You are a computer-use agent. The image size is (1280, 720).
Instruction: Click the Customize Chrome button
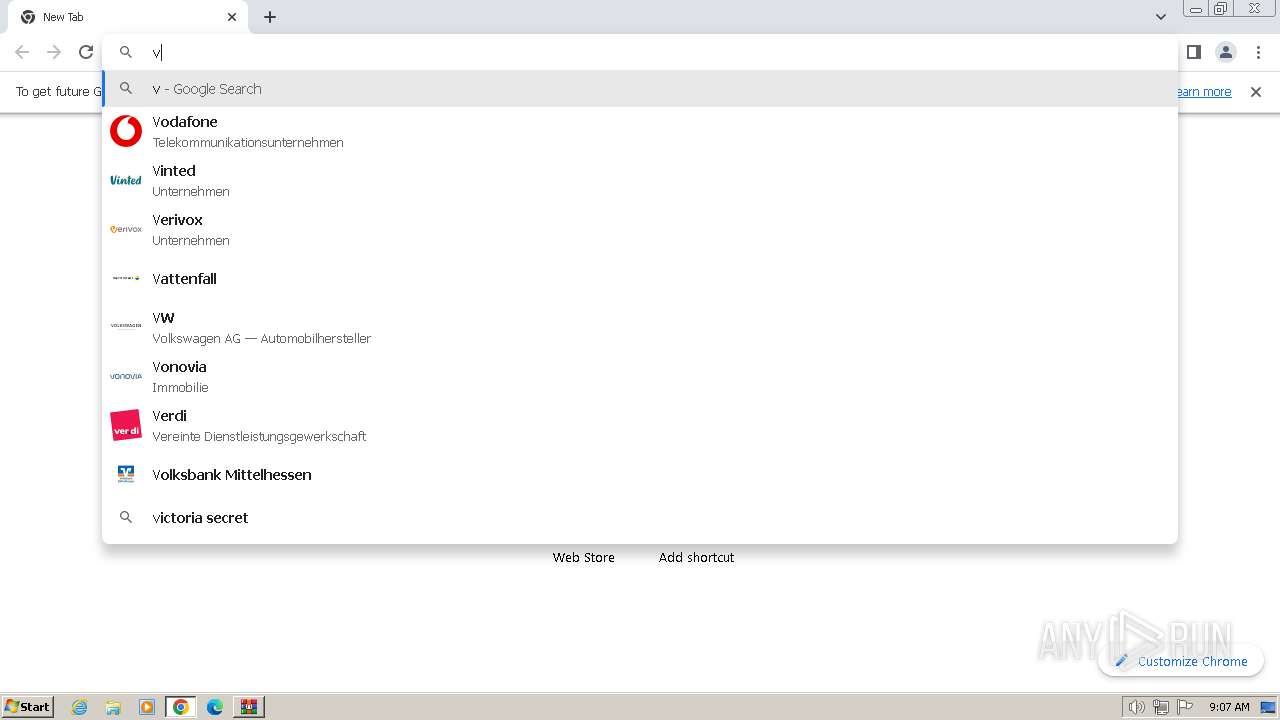1181,661
